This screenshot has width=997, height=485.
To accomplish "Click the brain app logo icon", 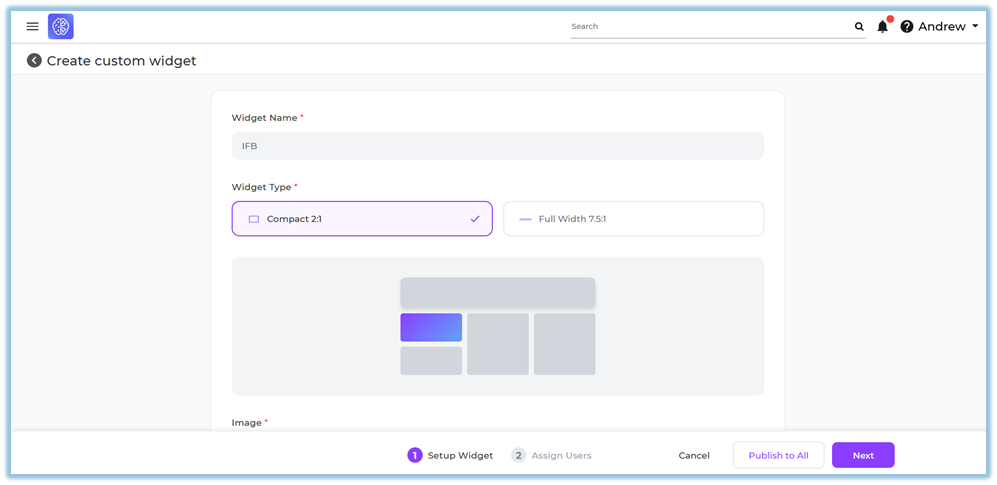I will pyautogui.click(x=61, y=27).
